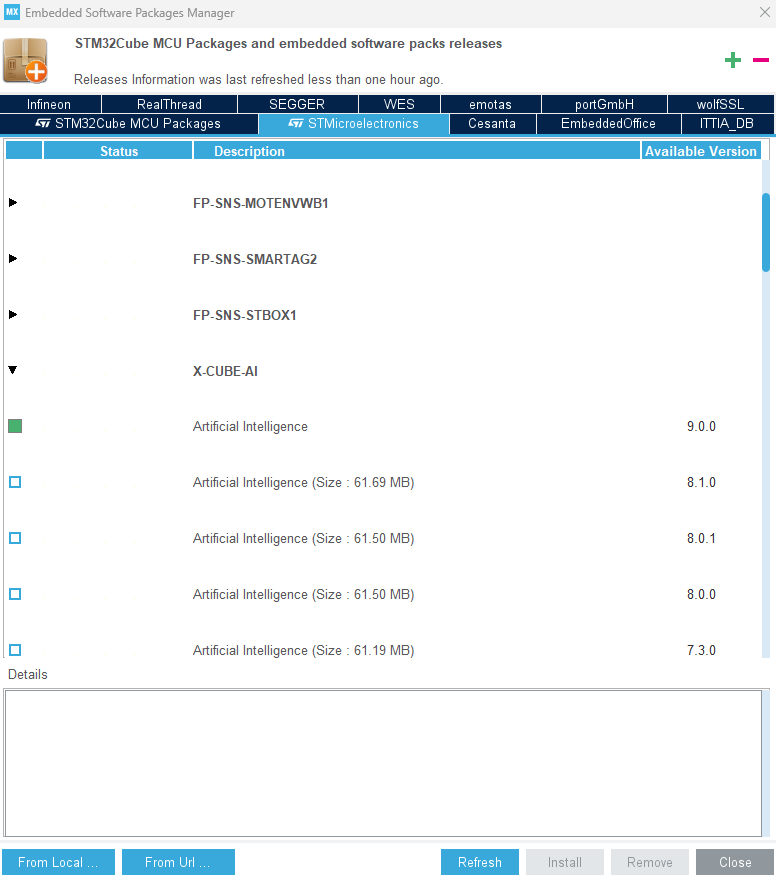Click the green plus expand-all icon
Image resolution: width=776 pixels, height=879 pixels.
point(733,60)
